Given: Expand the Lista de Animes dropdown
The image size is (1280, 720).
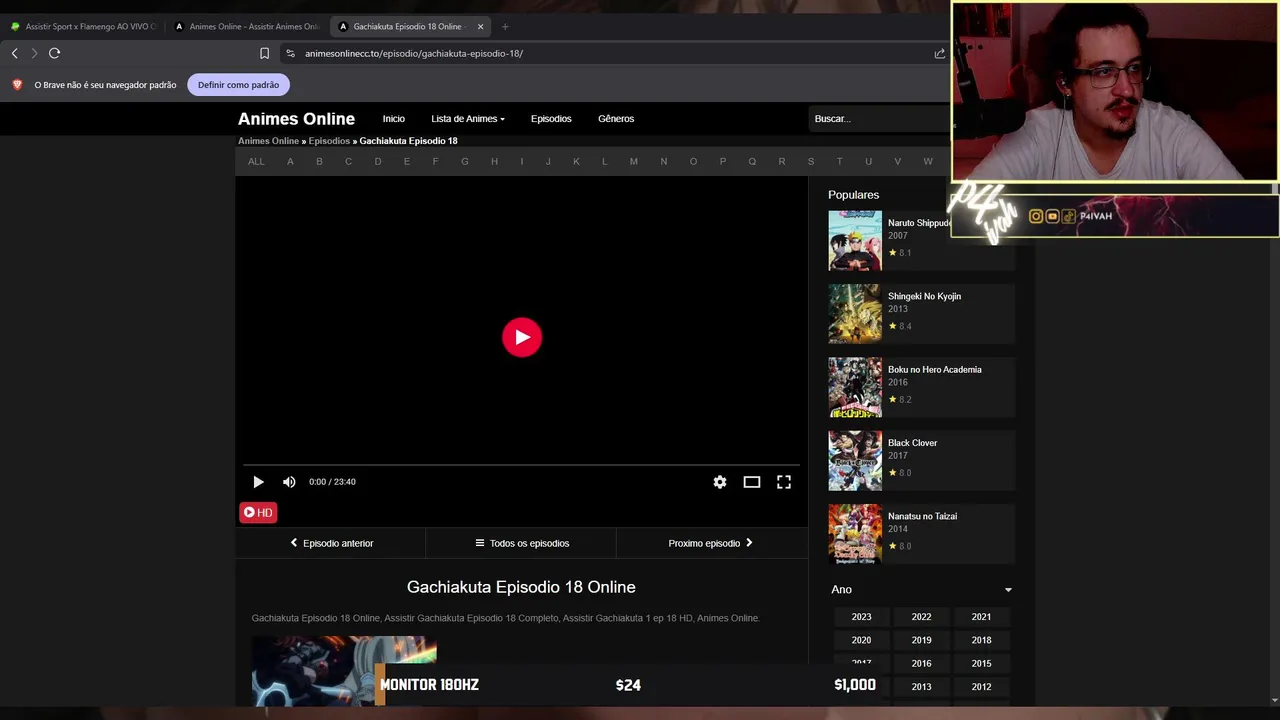Looking at the screenshot, I should click(468, 118).
